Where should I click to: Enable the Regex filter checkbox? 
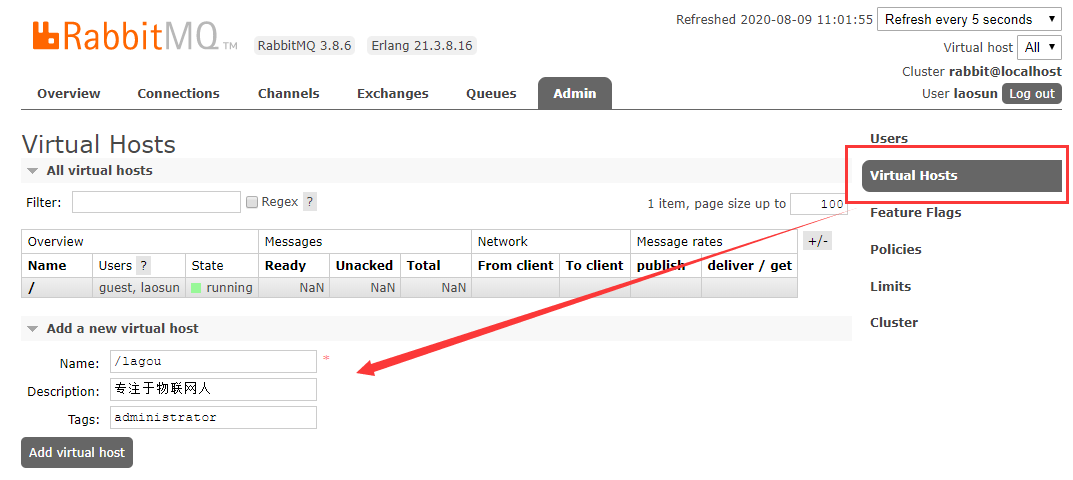click(x=252, y=202)
